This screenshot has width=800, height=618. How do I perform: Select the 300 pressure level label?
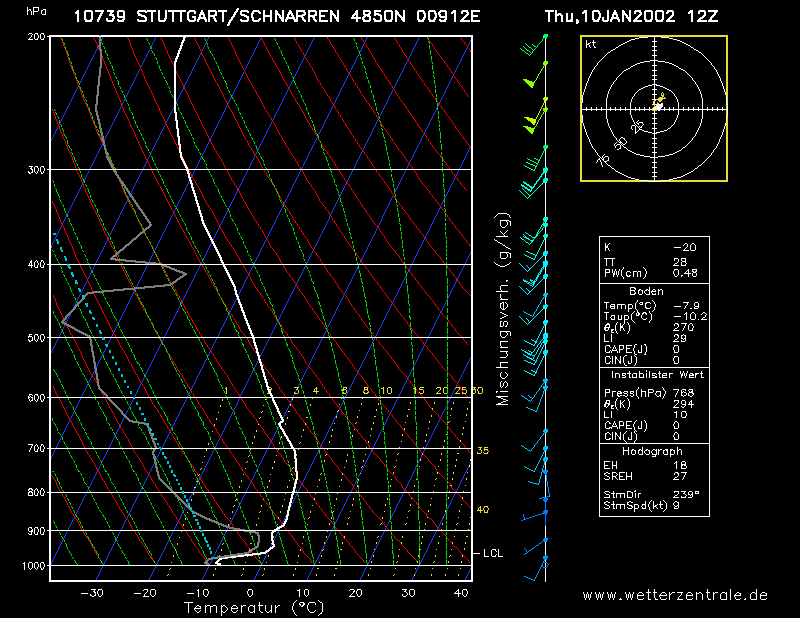(36, 169)
